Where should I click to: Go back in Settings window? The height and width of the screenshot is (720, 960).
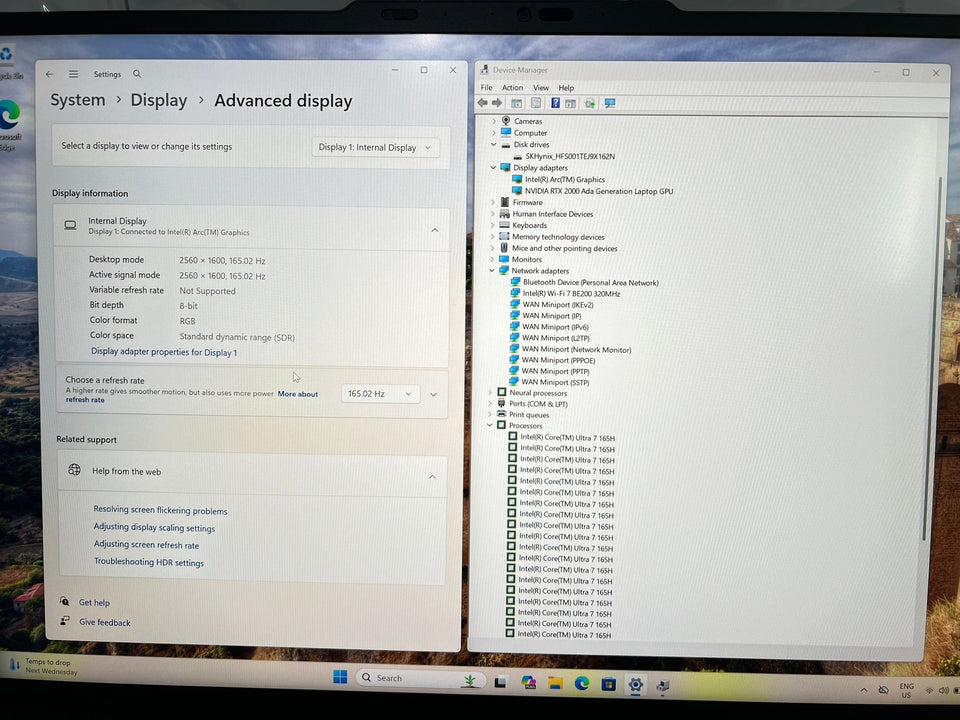(x=50, y=74)
